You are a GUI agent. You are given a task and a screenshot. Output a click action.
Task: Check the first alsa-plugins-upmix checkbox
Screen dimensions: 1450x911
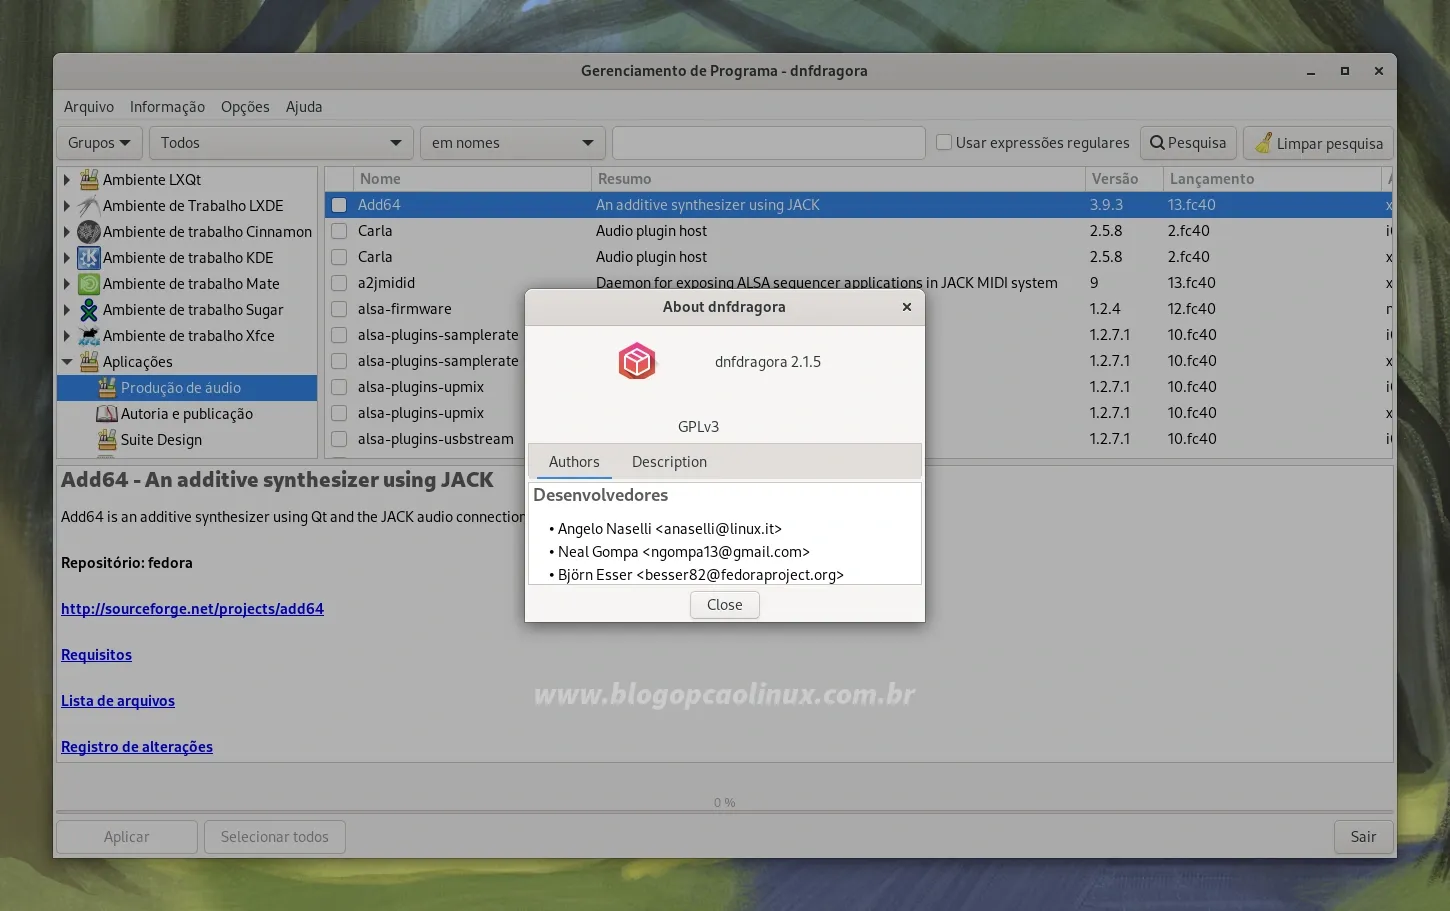[x=339, y=387]
